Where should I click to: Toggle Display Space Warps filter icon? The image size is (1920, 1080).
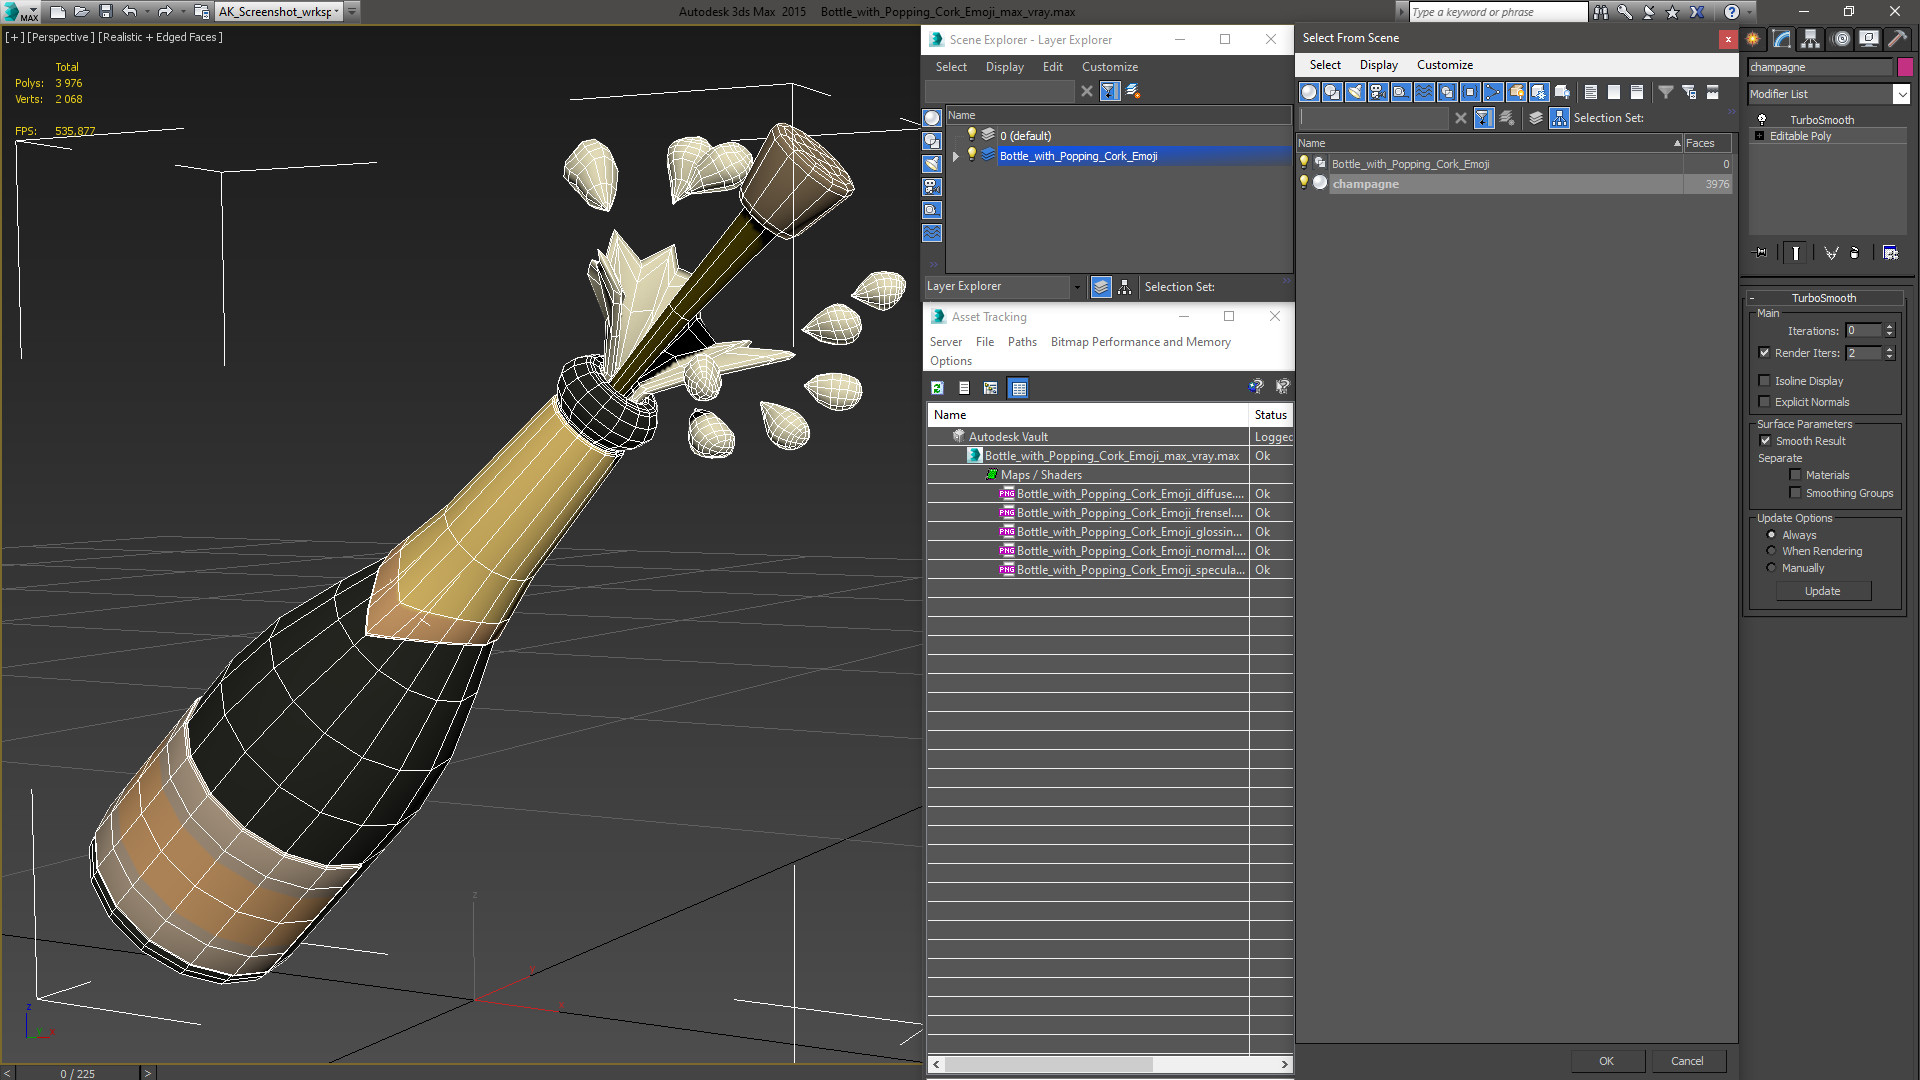point(1424,92)
